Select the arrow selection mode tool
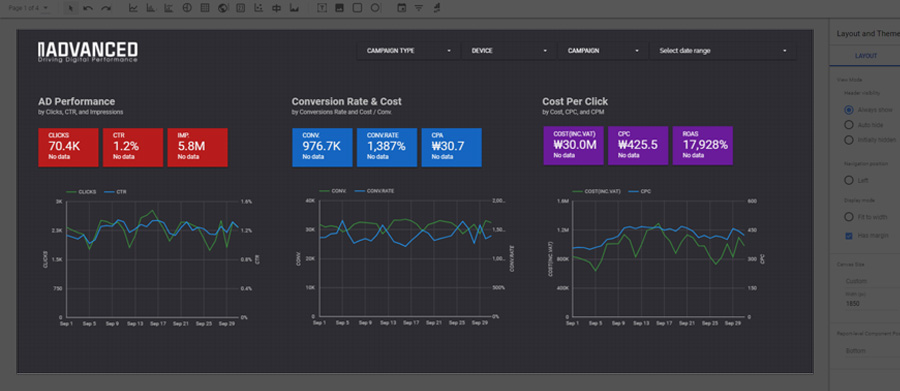This screenshot has height=391, width=900. pyautogui.click(x=71, y=8)
